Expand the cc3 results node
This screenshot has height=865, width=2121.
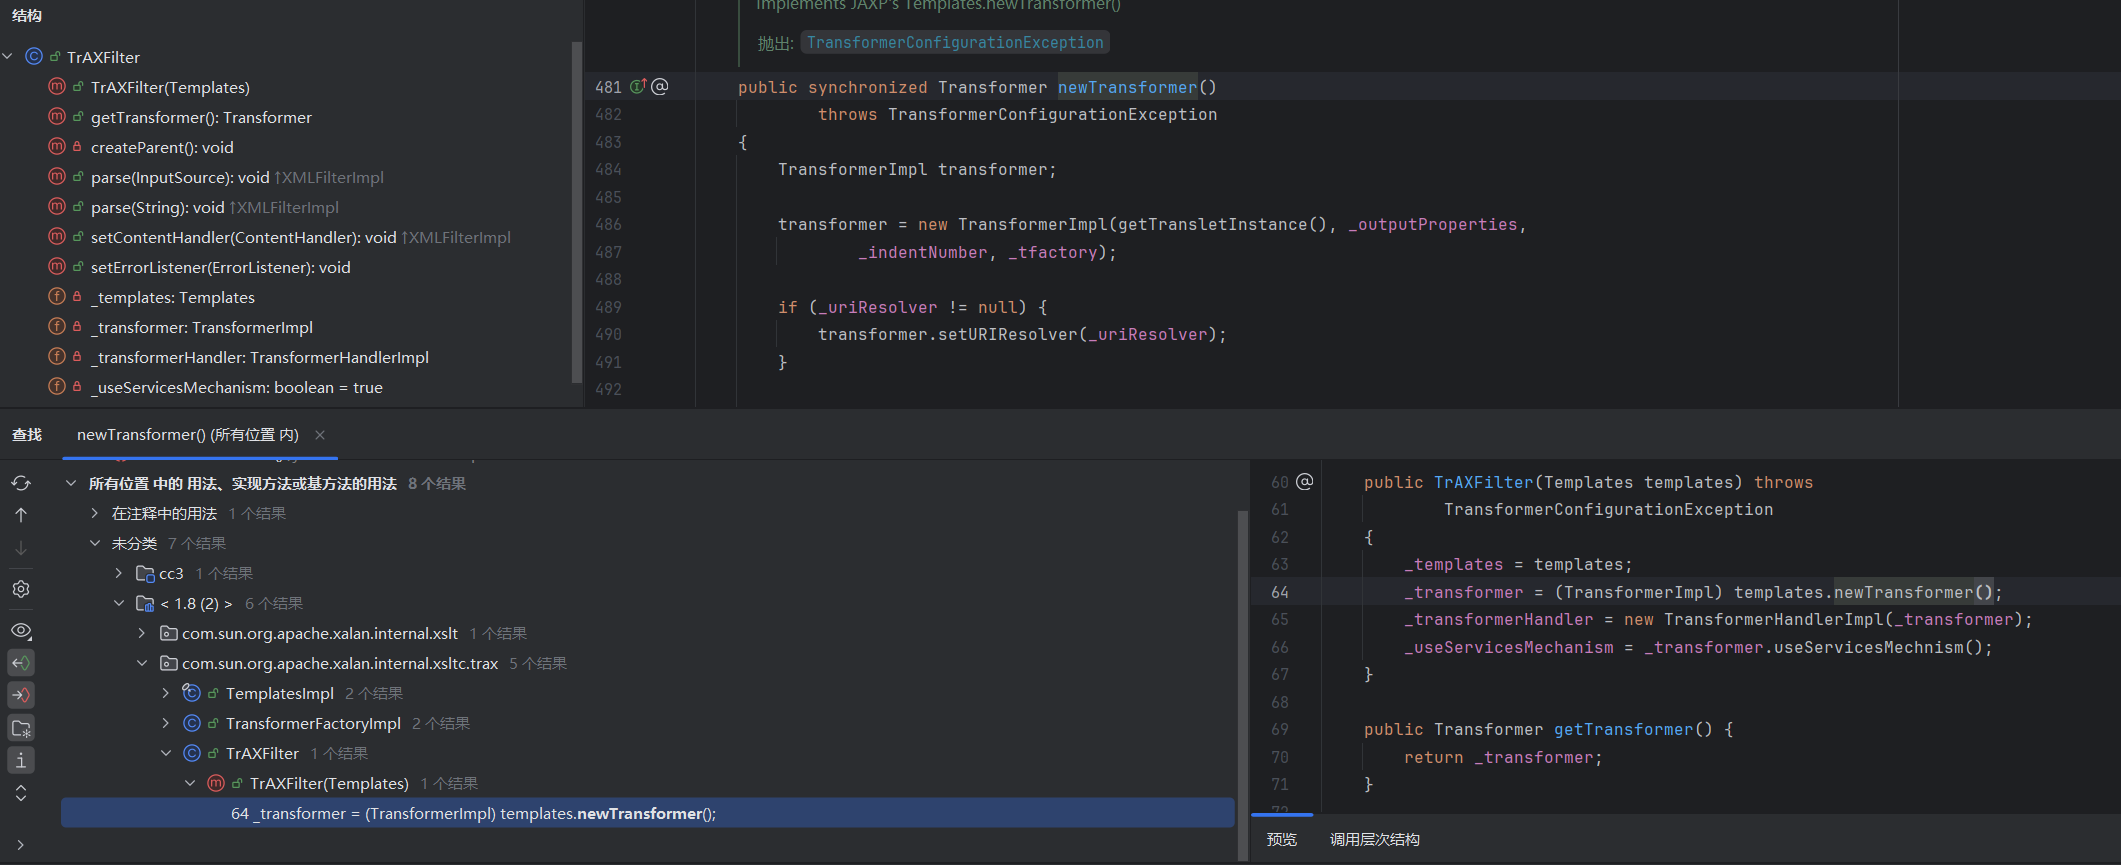(x=118, y=573)
